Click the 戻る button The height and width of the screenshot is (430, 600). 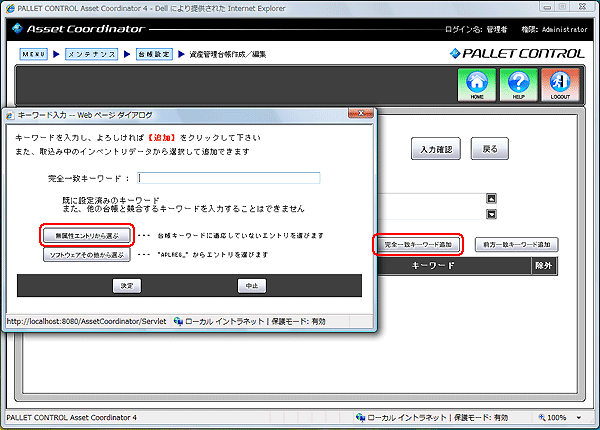490,149
